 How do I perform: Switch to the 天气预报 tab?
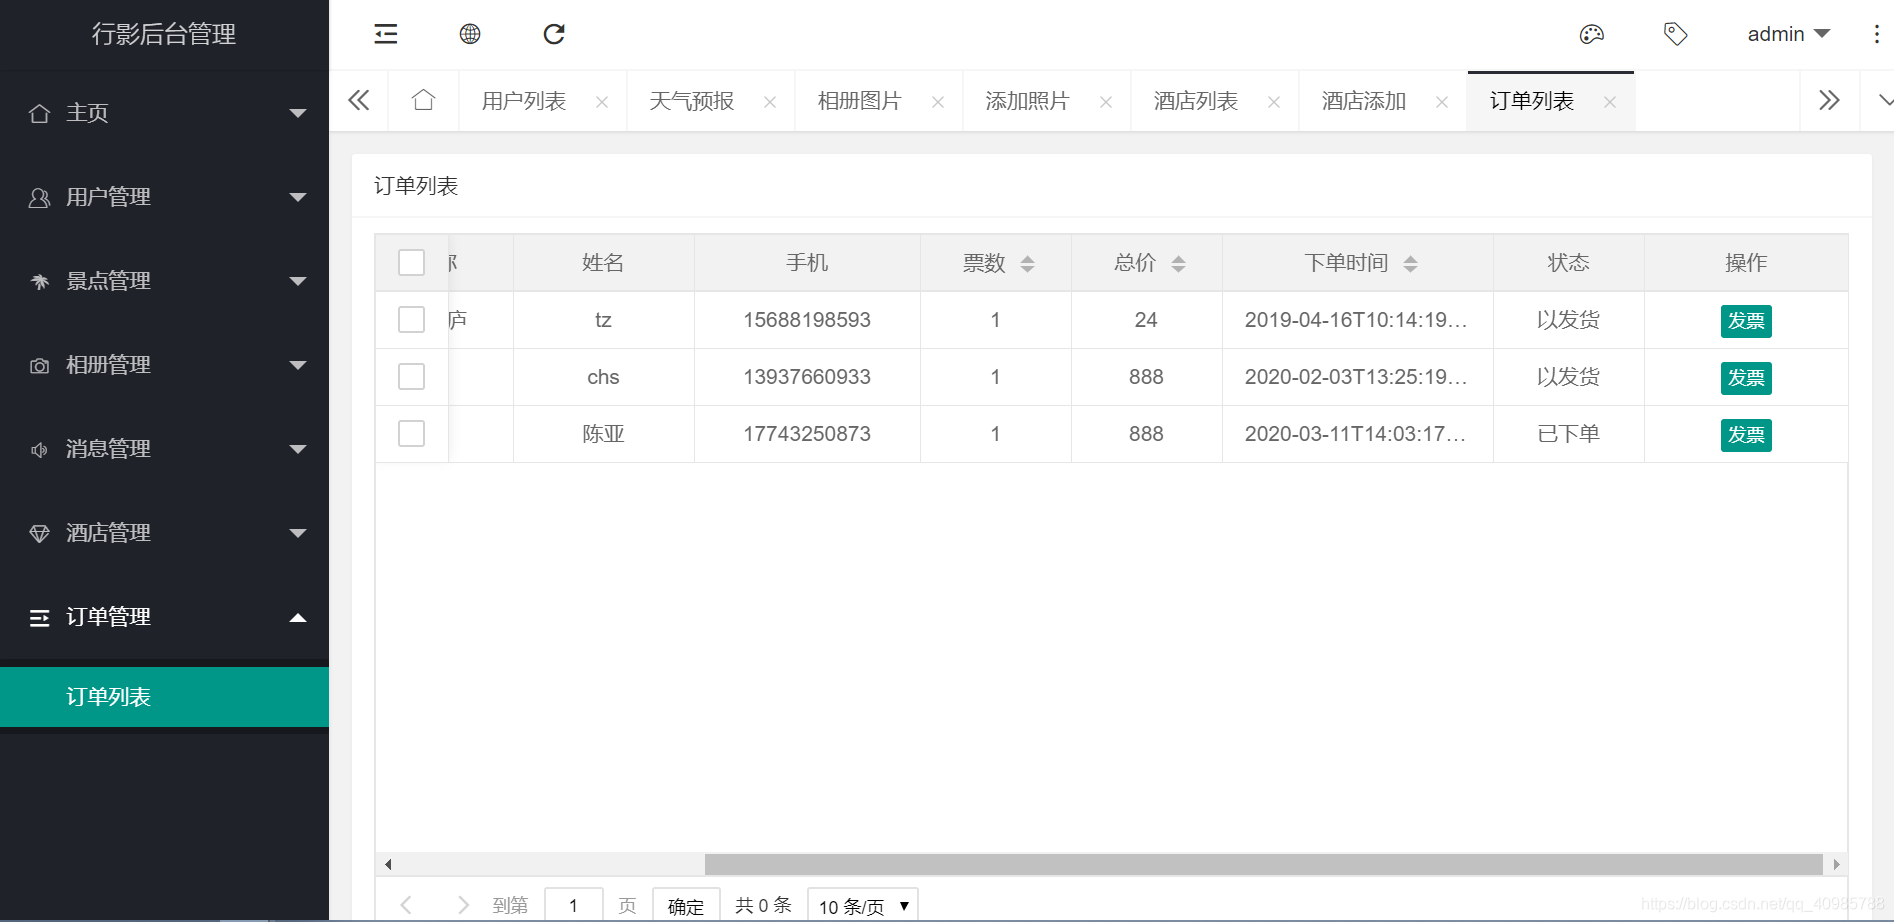tap(692, 101)
